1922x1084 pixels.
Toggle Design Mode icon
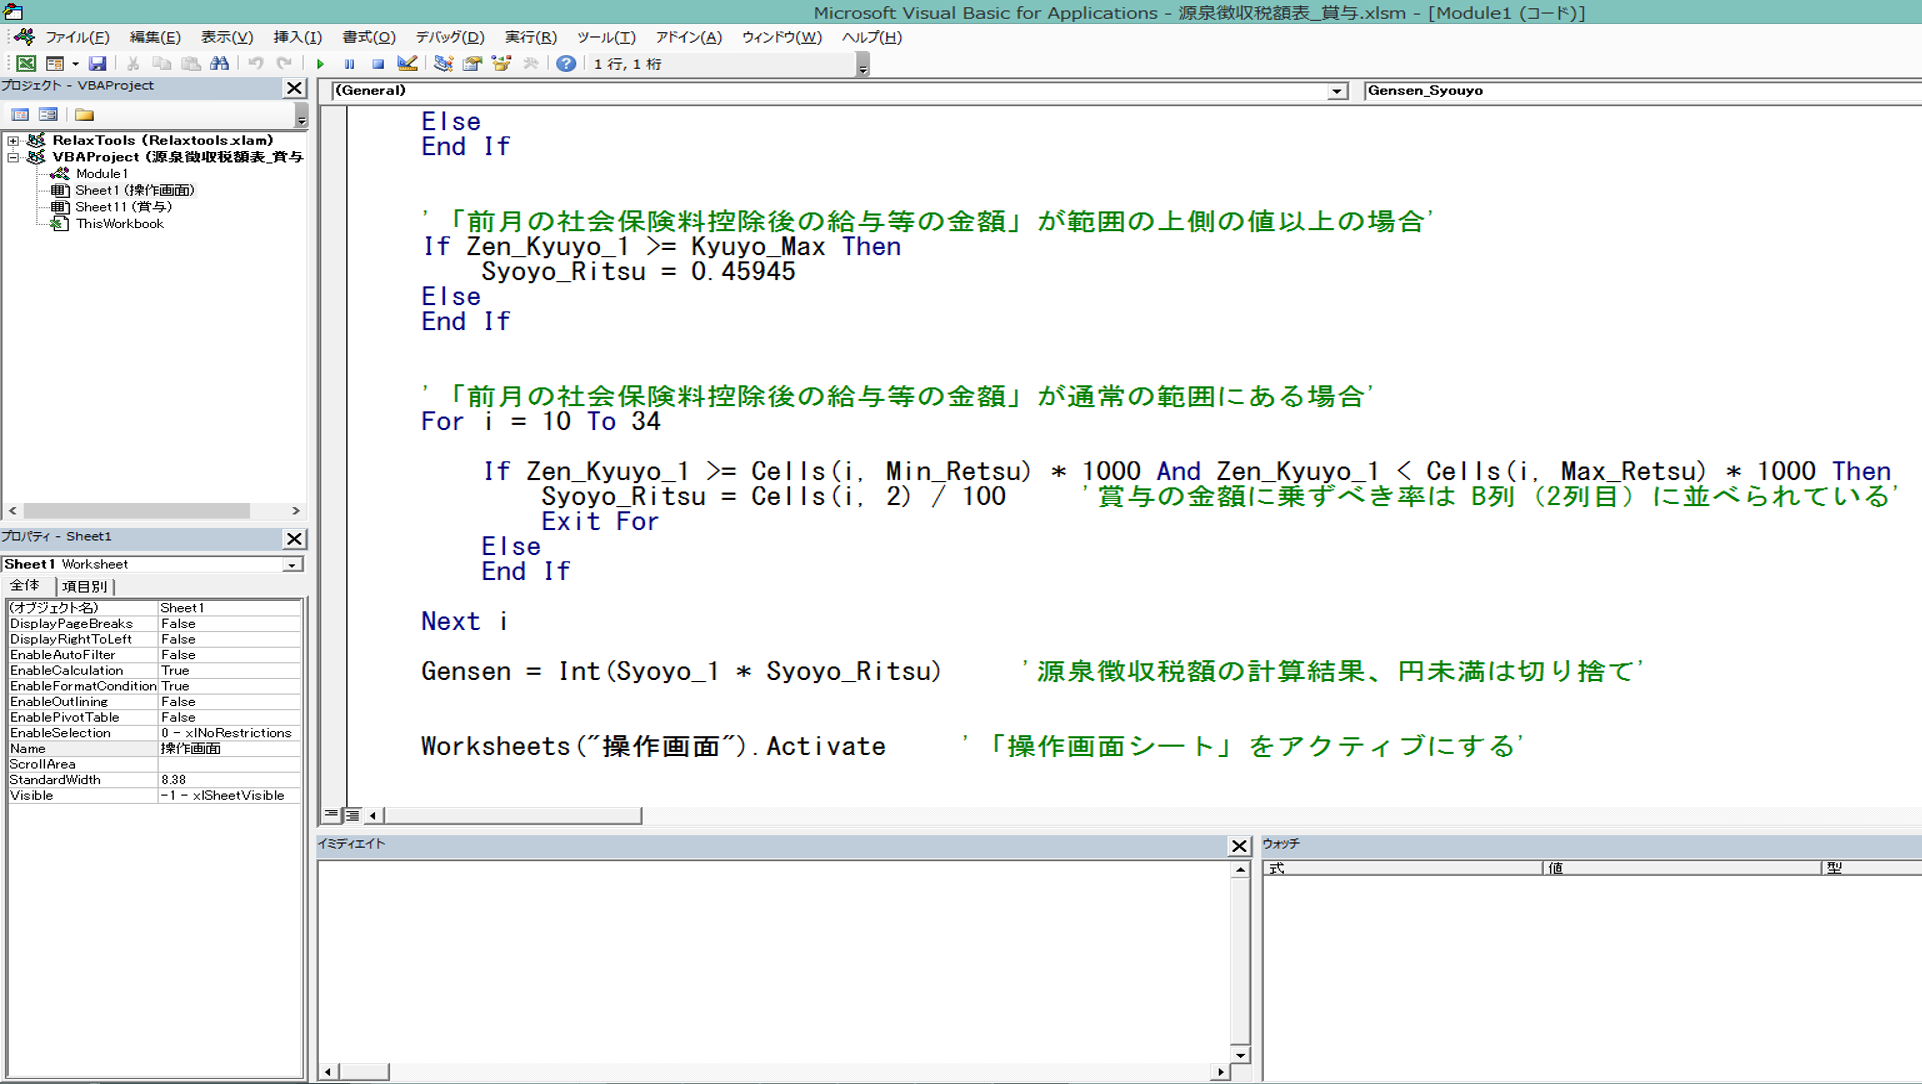[407, 63]
